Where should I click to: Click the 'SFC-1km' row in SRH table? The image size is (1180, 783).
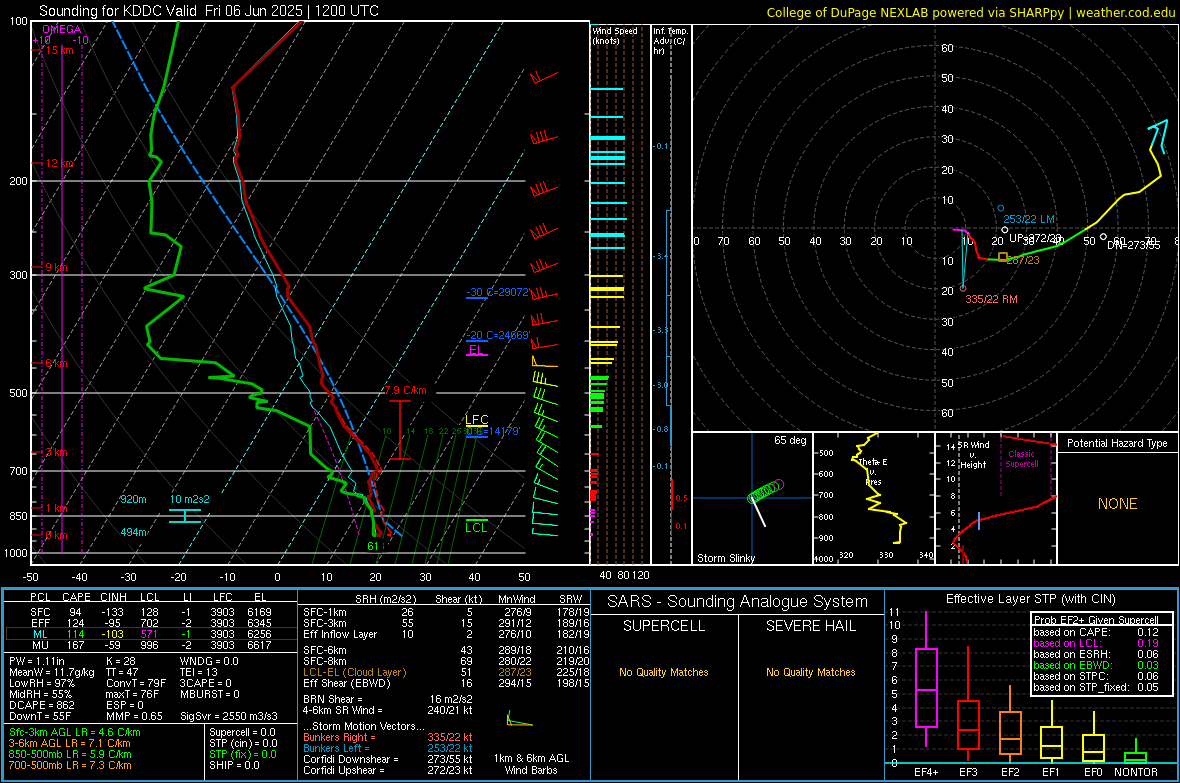(446, 612)
